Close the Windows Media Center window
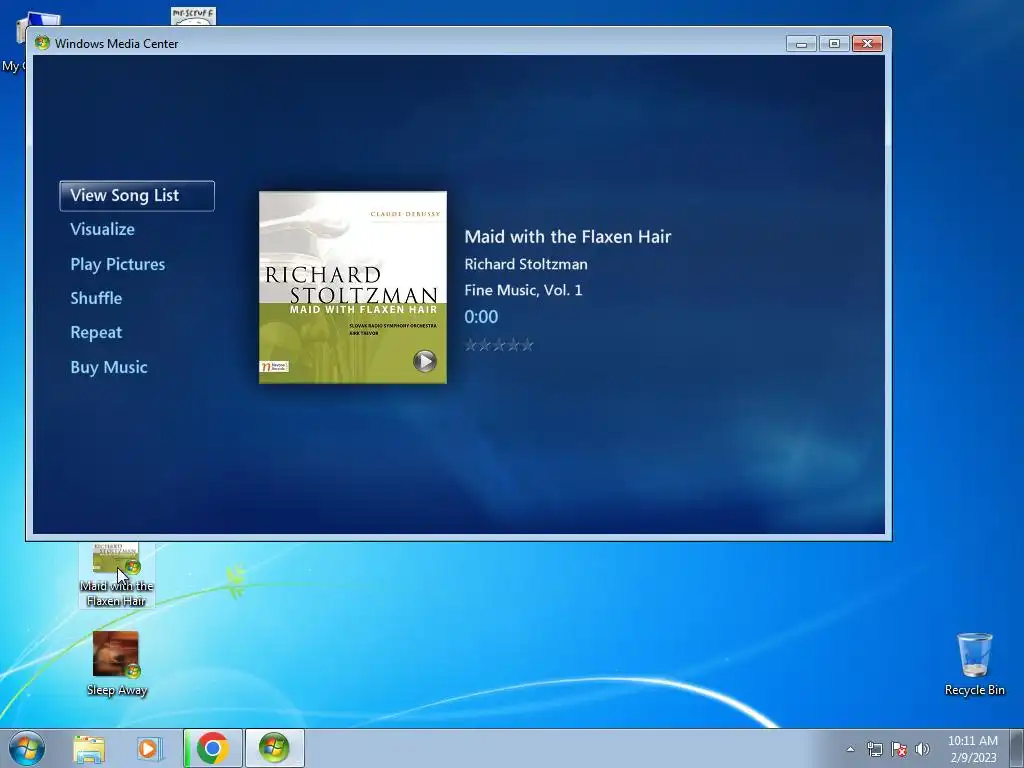 click(867, 44)
